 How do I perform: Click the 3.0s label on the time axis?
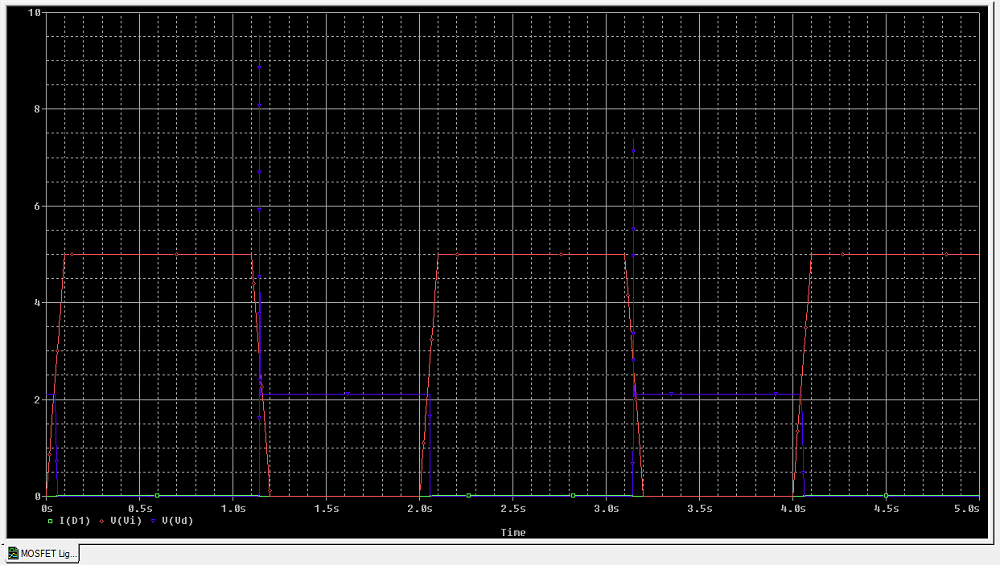coord(607,508)
